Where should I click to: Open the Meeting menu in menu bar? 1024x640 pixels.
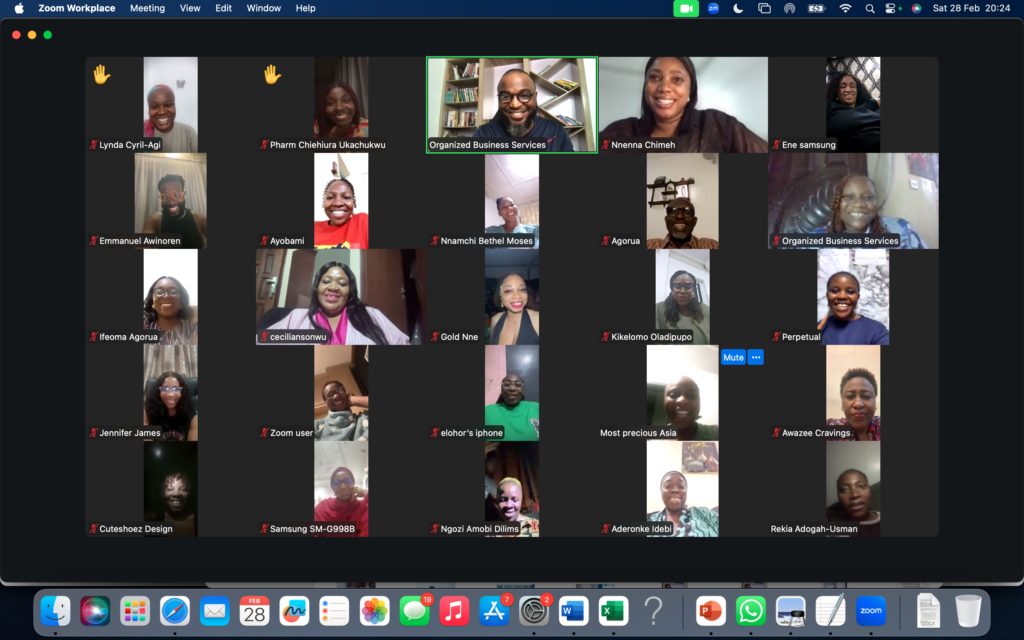tap(147, 8)
